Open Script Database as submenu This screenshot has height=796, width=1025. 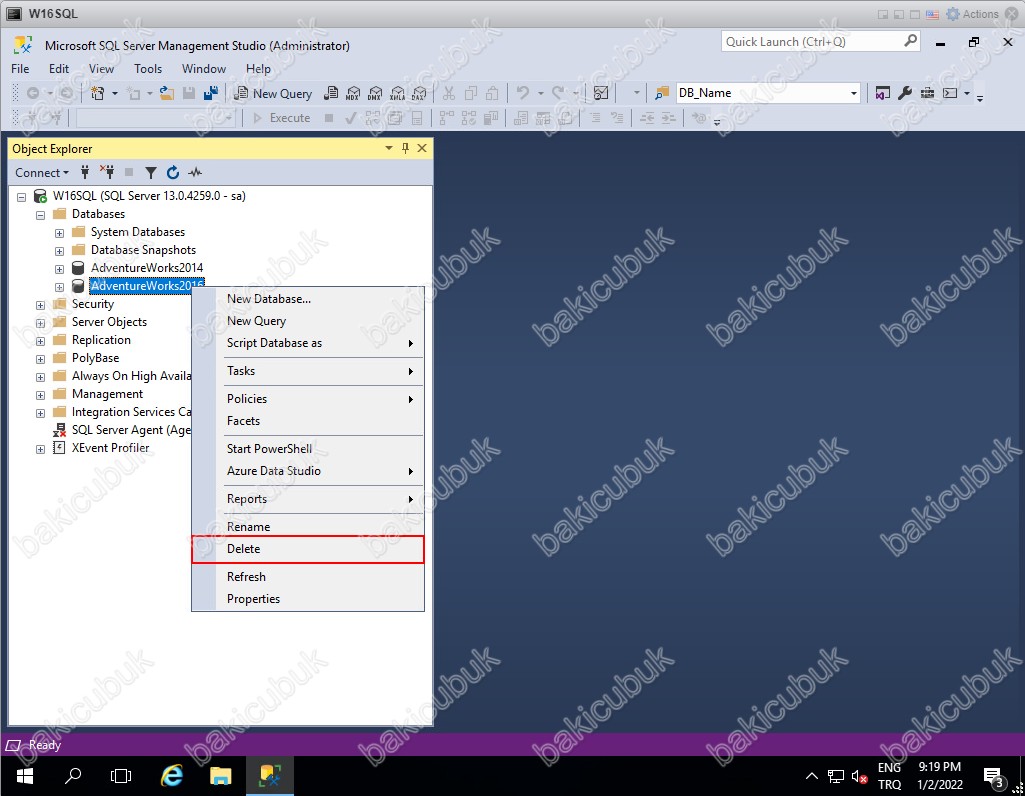point(308,343)
